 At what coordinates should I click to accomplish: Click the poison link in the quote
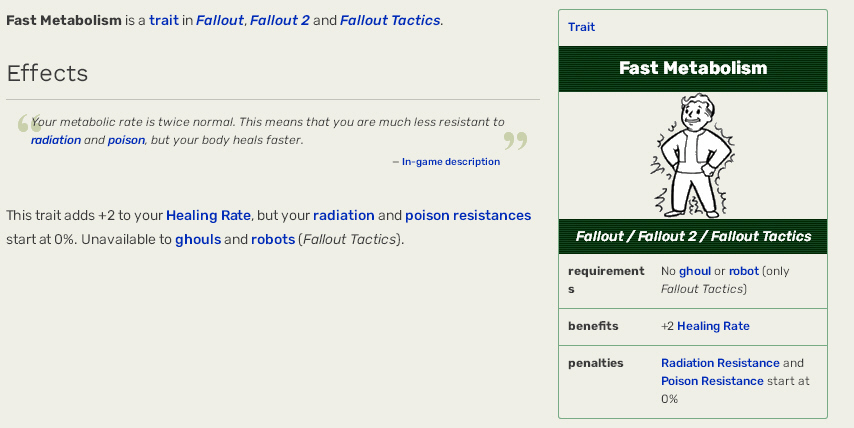[x=126, y=140]
